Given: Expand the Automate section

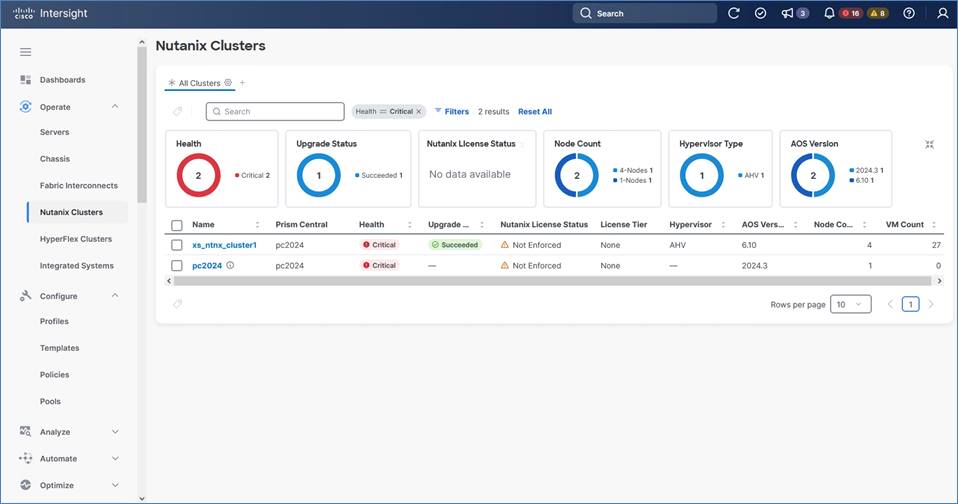Looking at the screenshot, I should pos(115,459).
